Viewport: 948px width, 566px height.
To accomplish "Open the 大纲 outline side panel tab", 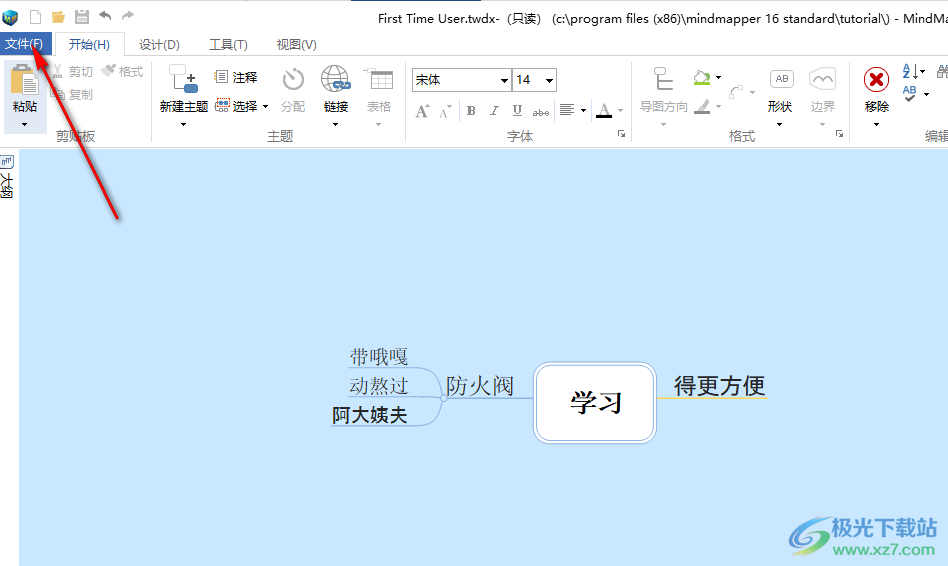I will [7, 177].
